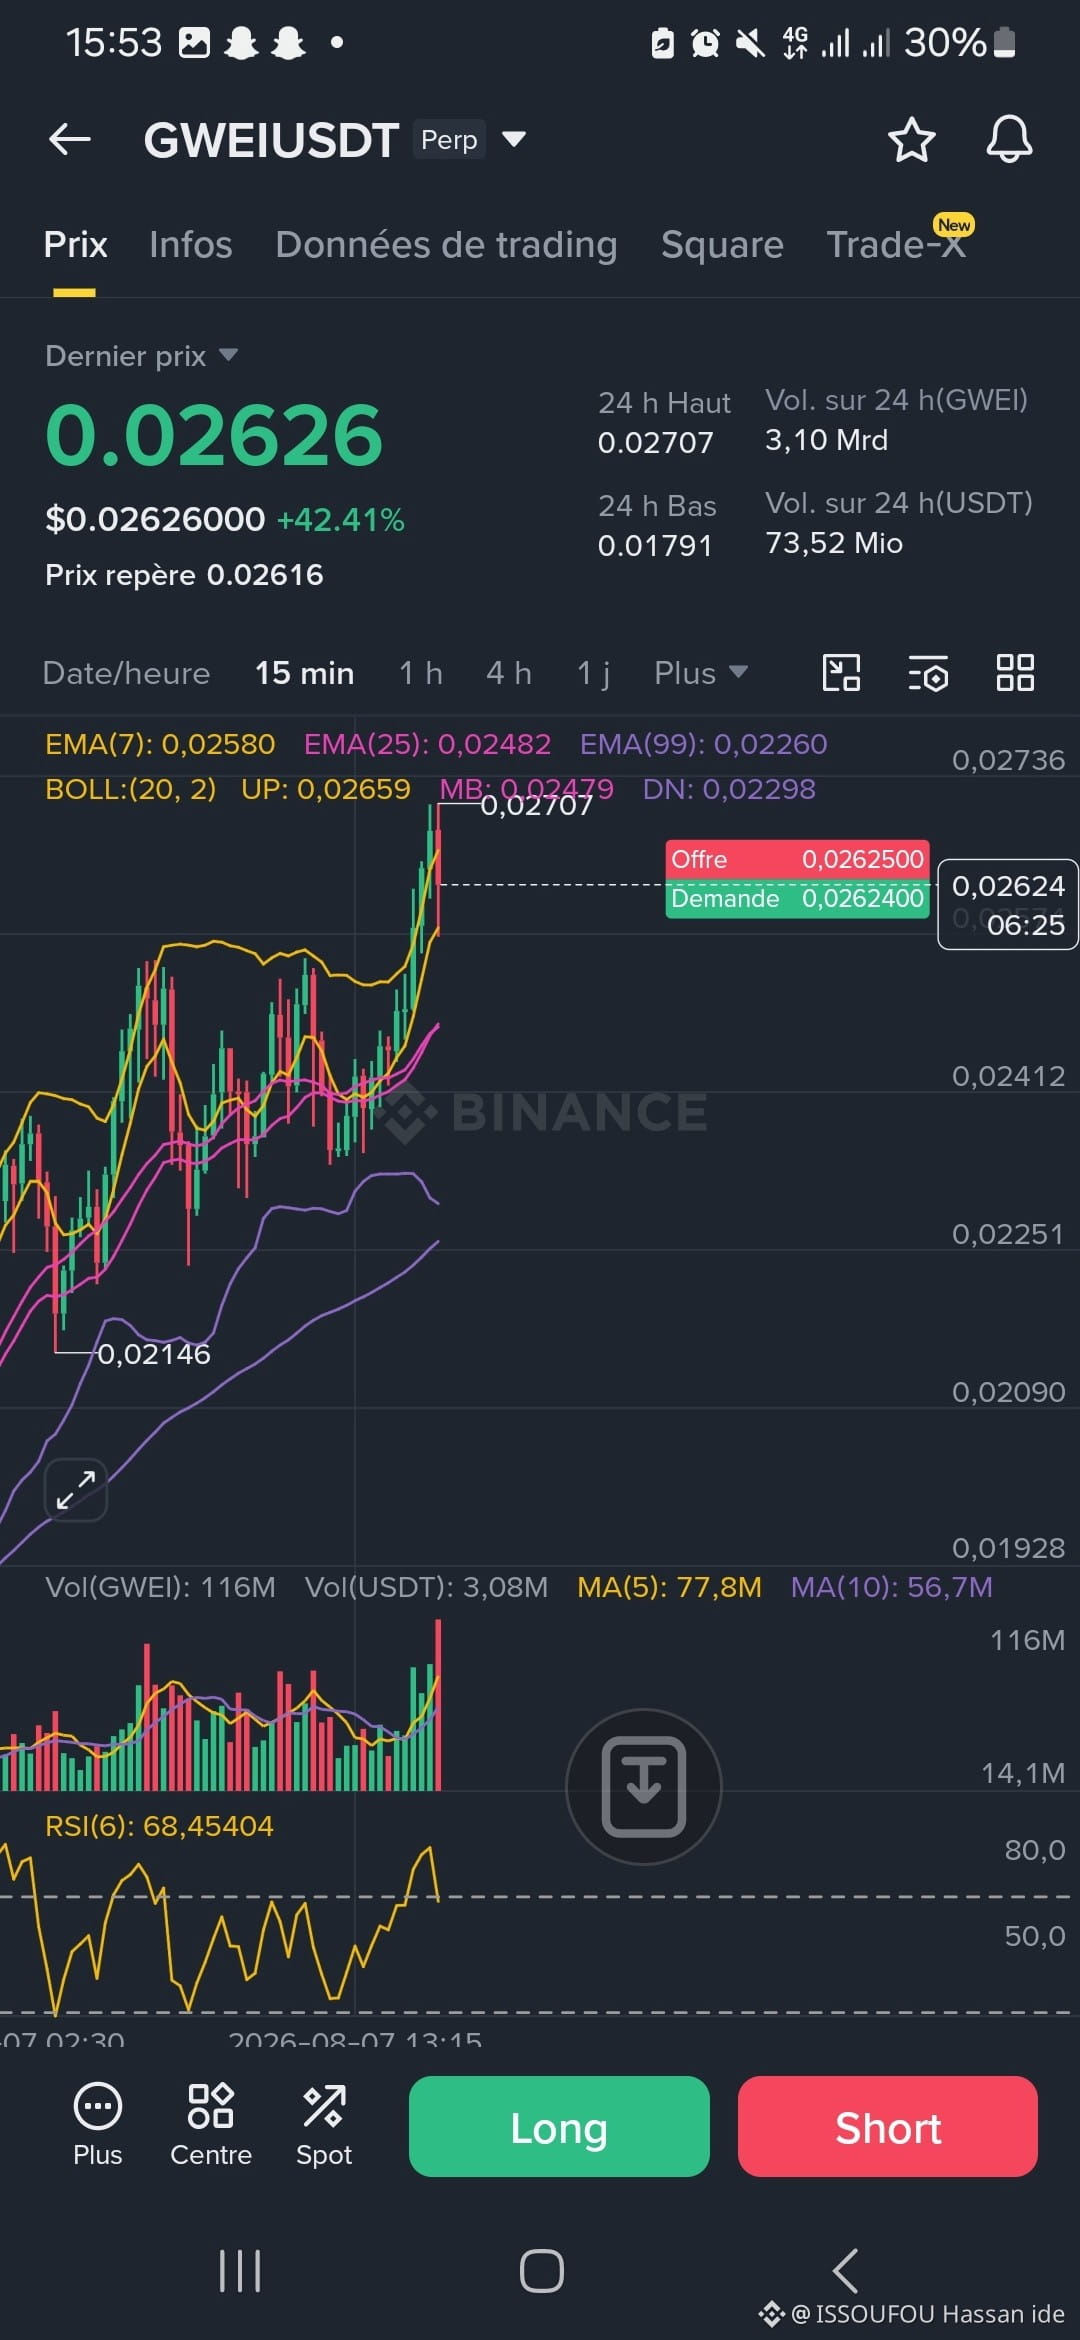The width and height of the screenshot is (1080, 2340).
Task: Tap Vol(GWEI): 116M label
Action: click(x=160, y=1587)
